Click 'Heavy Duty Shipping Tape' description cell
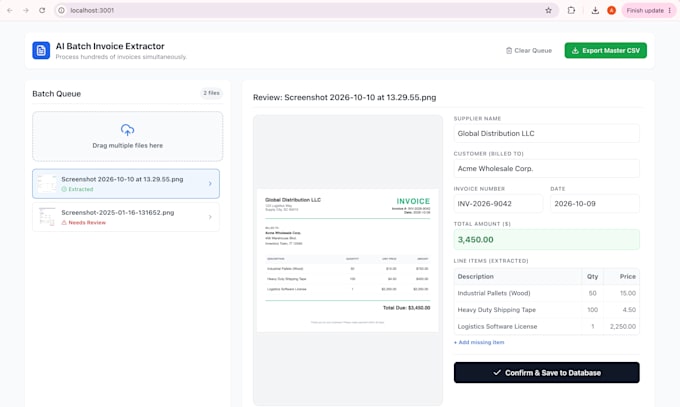 tap(518, 310)
